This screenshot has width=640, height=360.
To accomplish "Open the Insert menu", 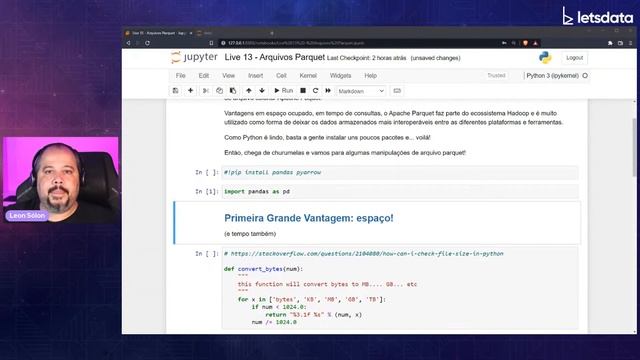I will (256, 76).
